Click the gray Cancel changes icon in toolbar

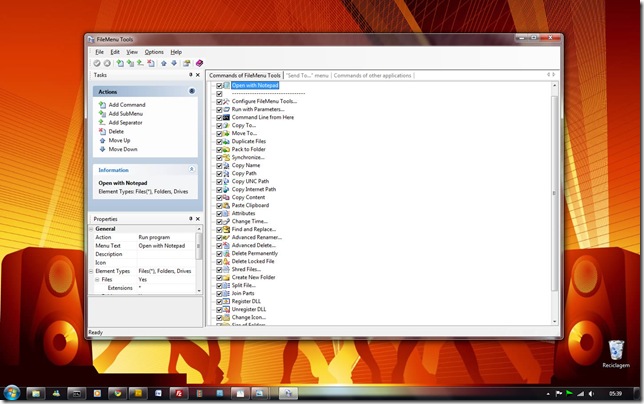[x=107, y=63]
